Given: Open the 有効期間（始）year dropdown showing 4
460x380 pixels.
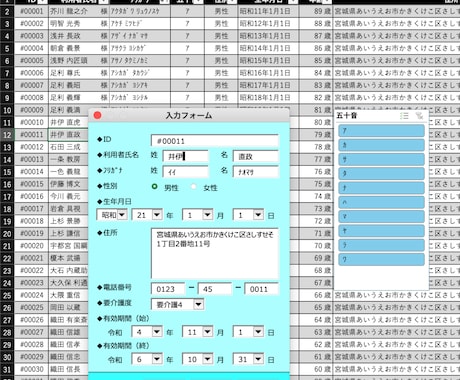Looking at the screenshot, I should tap(157, 332).
